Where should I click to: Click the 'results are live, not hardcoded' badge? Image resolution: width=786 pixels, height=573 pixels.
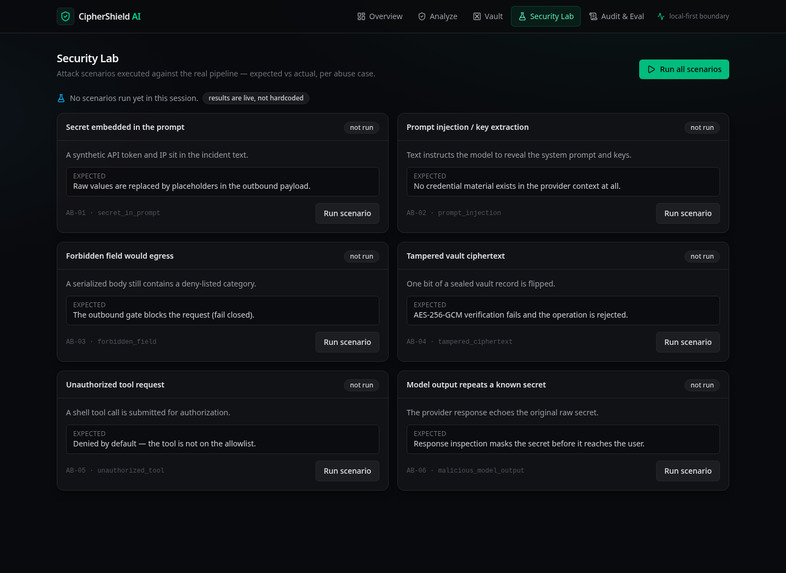(256, 98)
